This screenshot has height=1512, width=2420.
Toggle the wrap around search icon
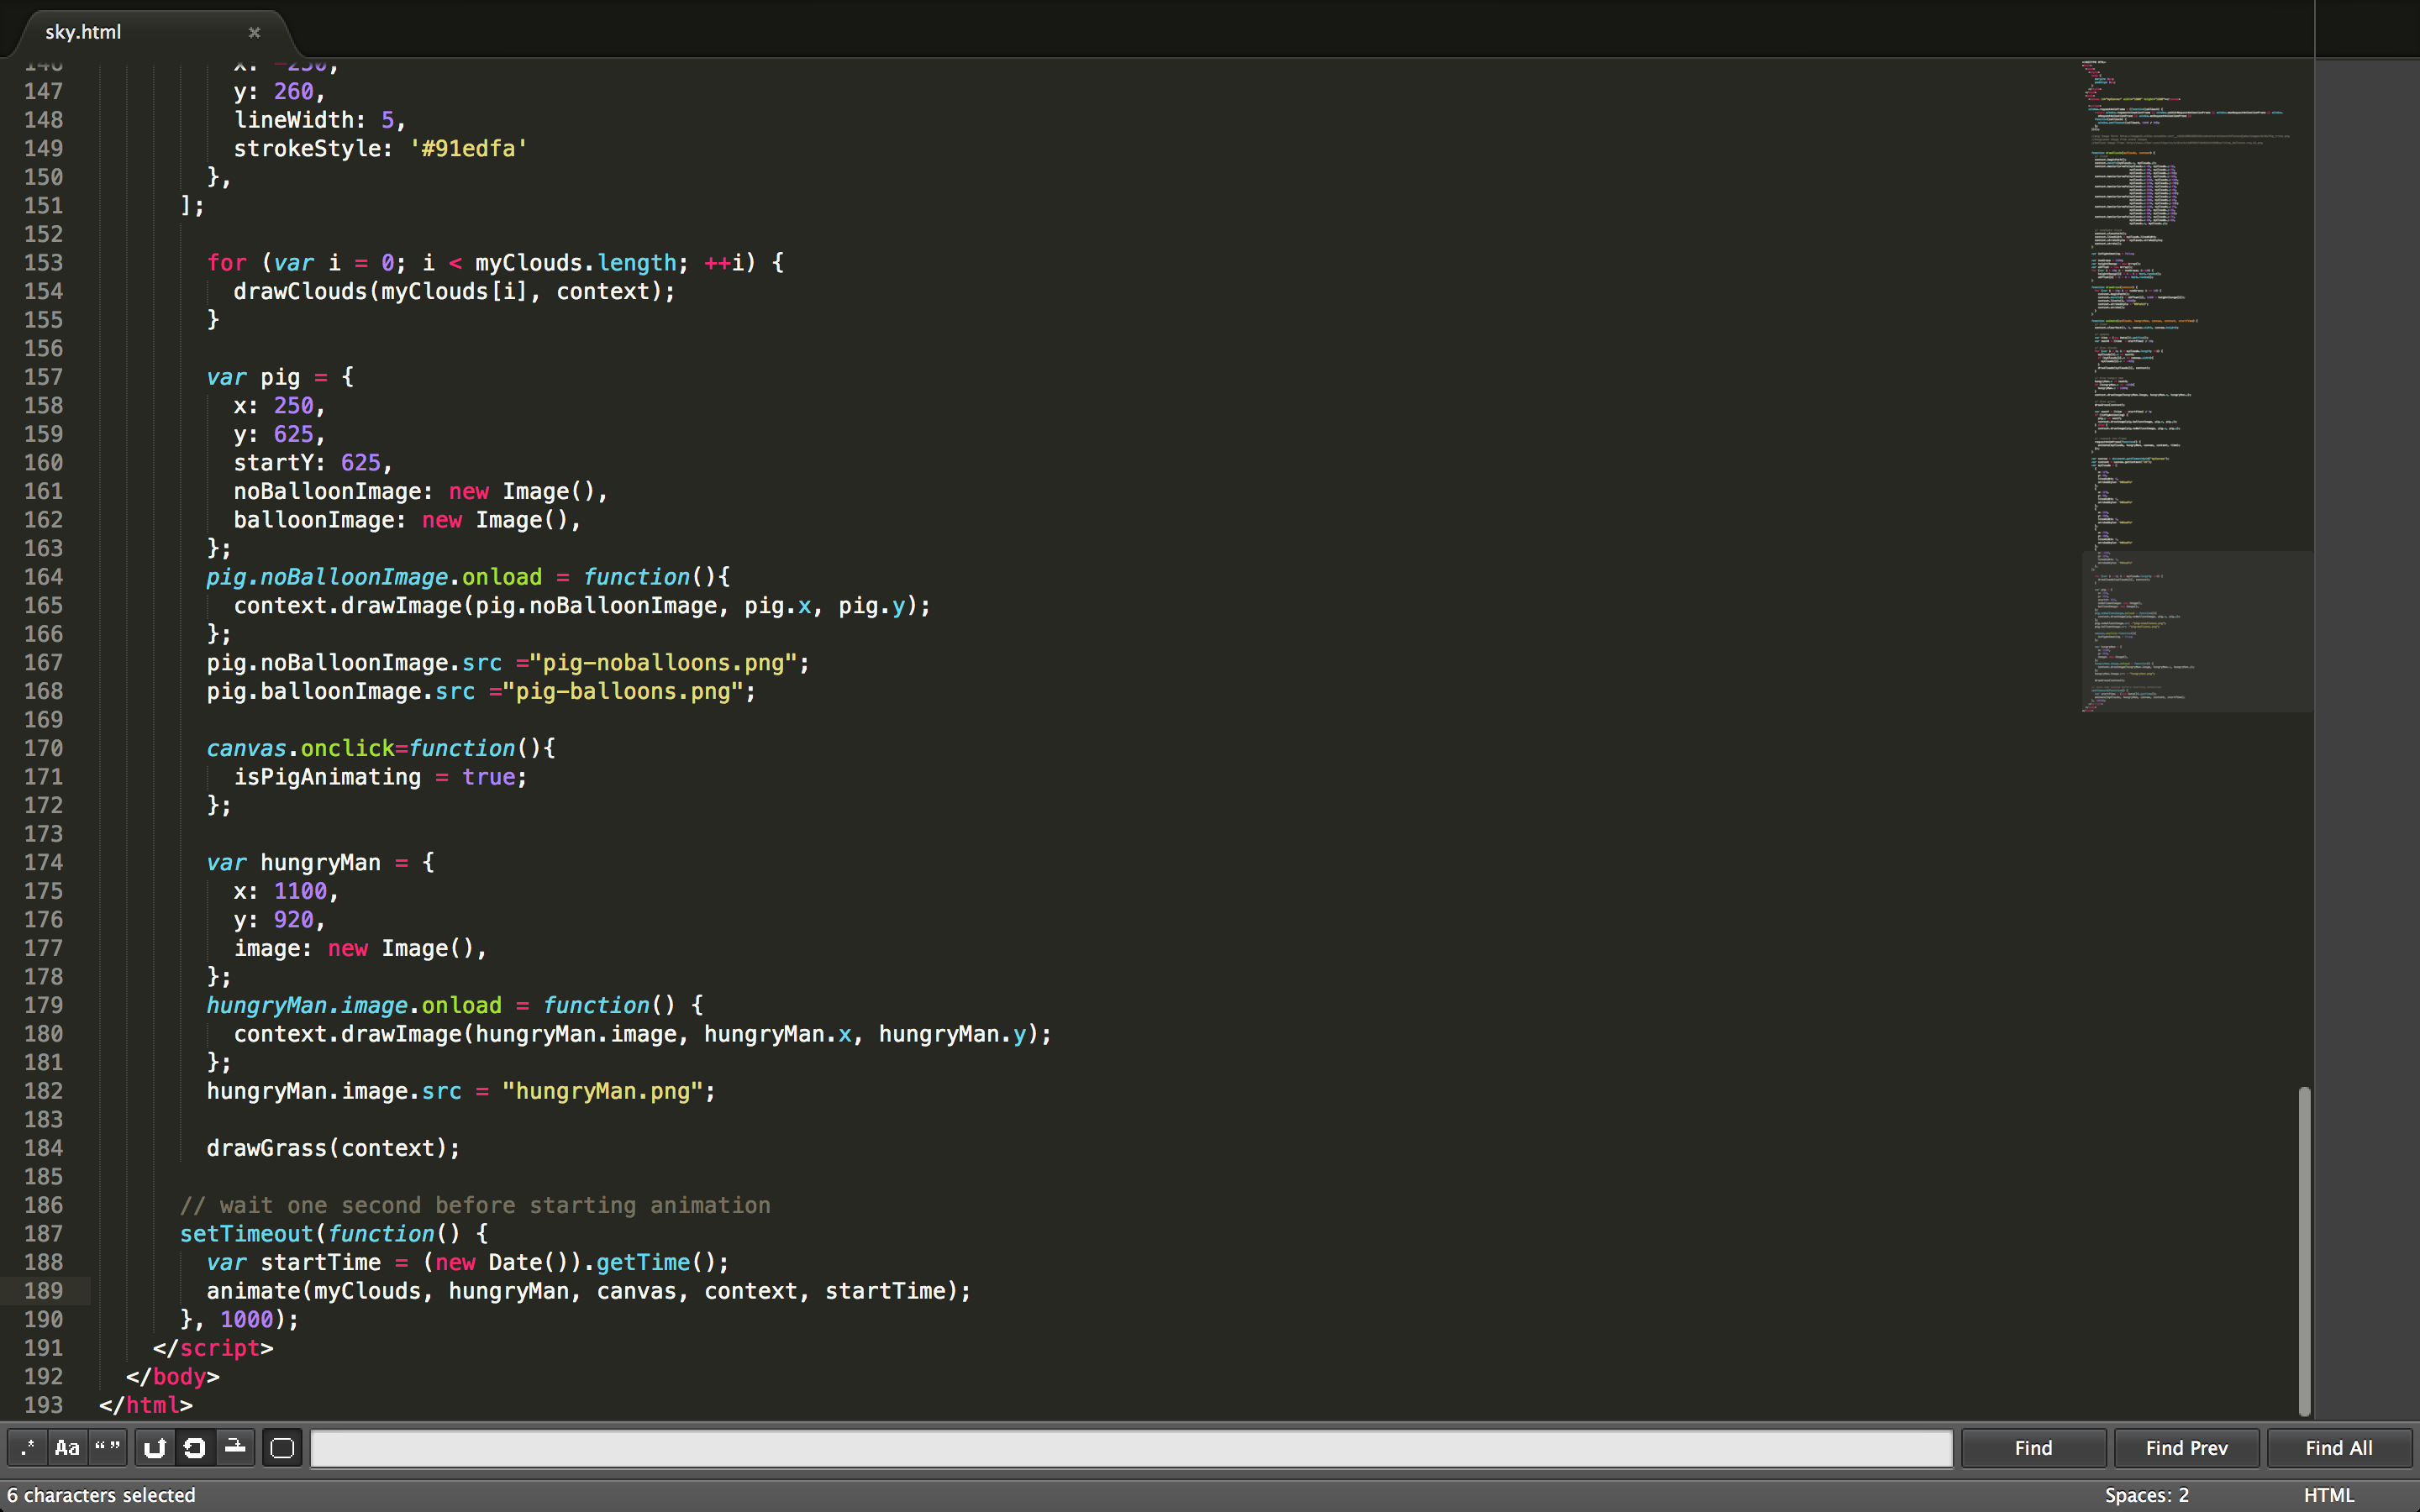(195, 1447)
